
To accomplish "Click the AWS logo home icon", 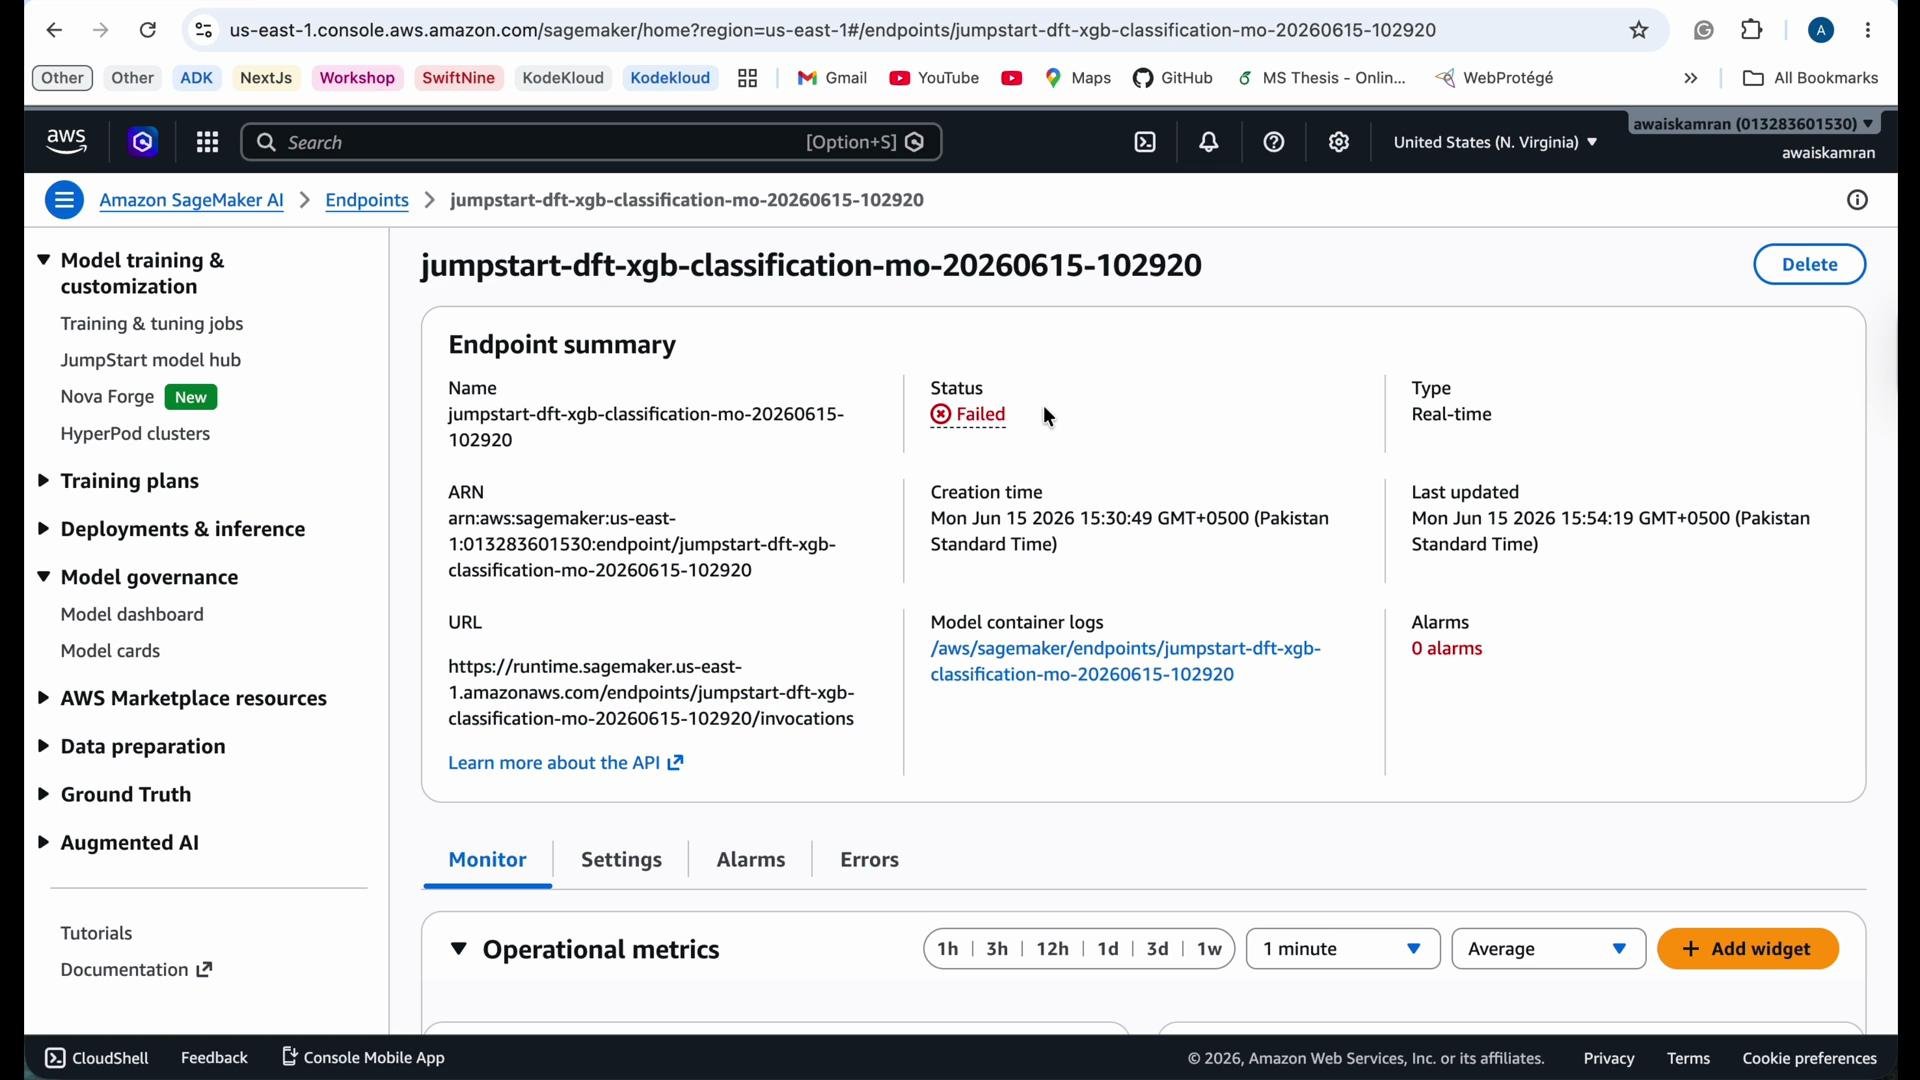I will point(67,142).
